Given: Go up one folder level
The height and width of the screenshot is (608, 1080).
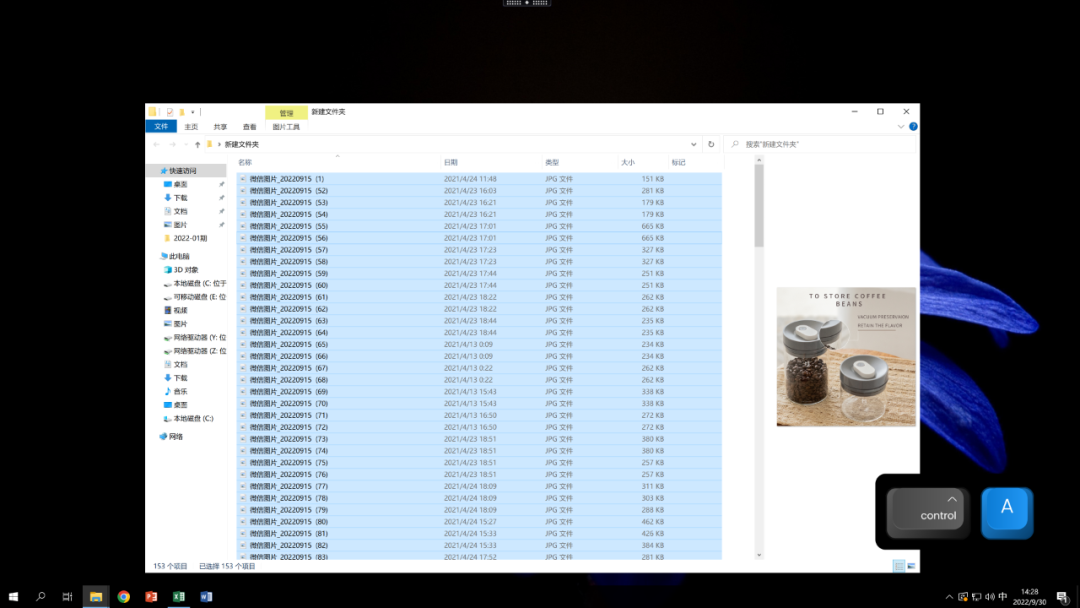Looking at the screenshot, I should 197,144.
